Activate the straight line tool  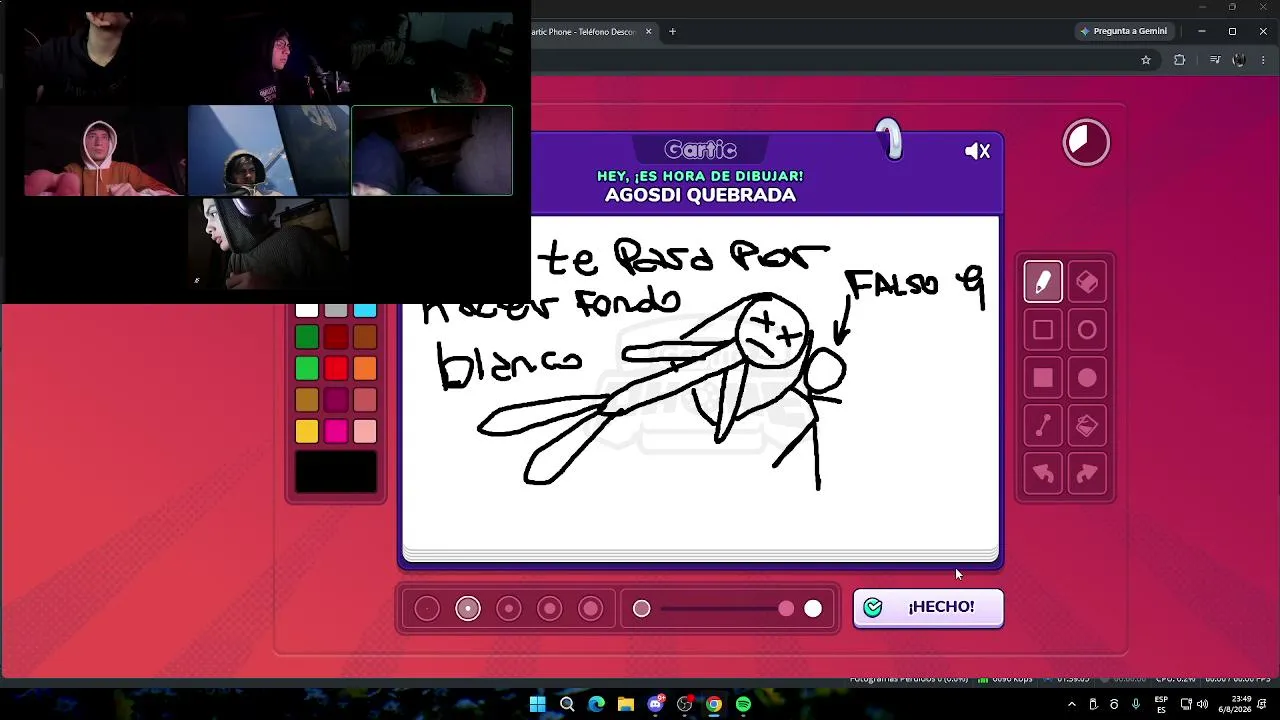point(1043,426)
